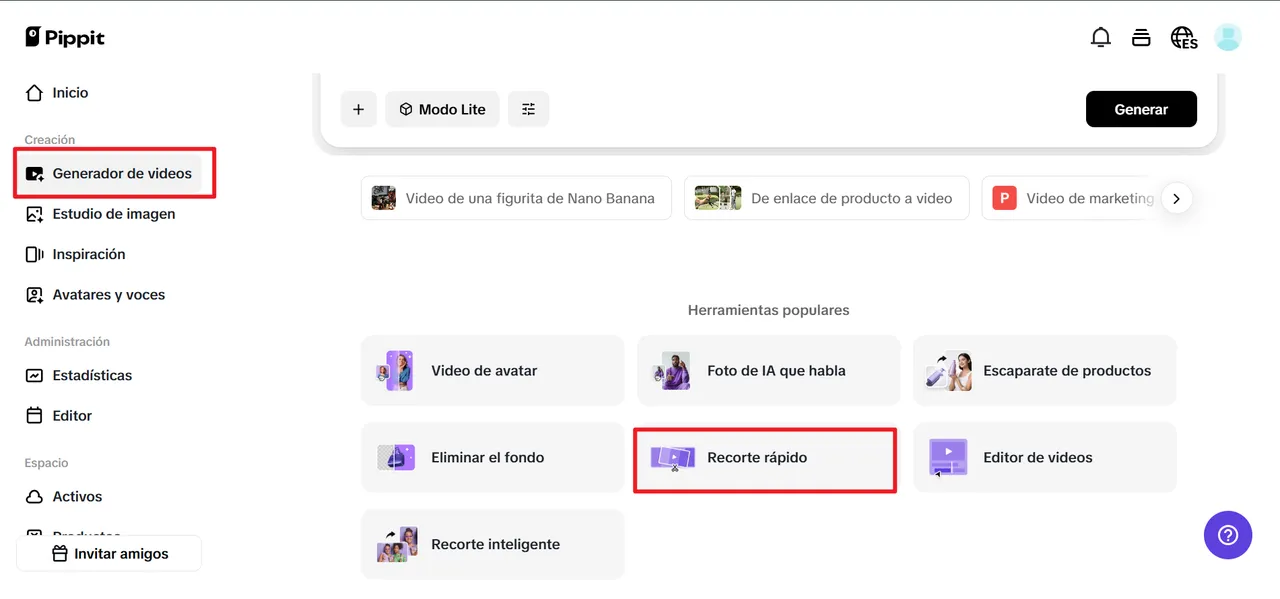The image size is (1280, 599).
Task: Click Invitar amigos button
Action: coord(110,554)
